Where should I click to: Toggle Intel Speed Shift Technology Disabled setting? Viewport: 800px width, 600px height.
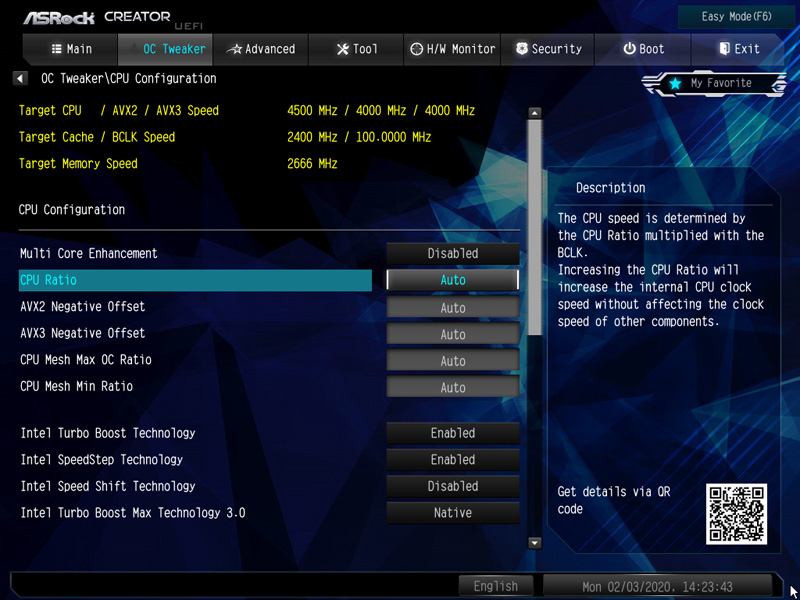[453, 486]
